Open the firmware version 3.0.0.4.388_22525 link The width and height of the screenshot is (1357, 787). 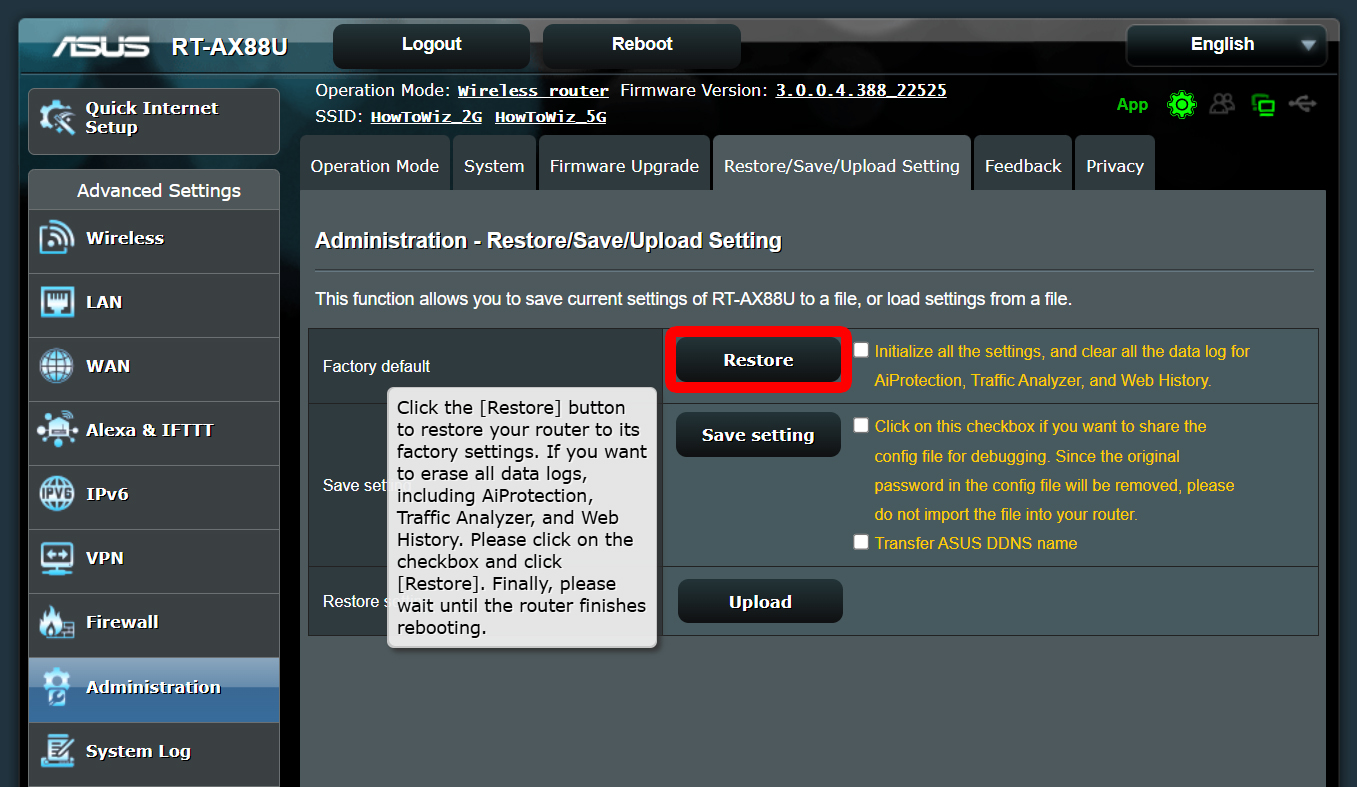(860, 89)
